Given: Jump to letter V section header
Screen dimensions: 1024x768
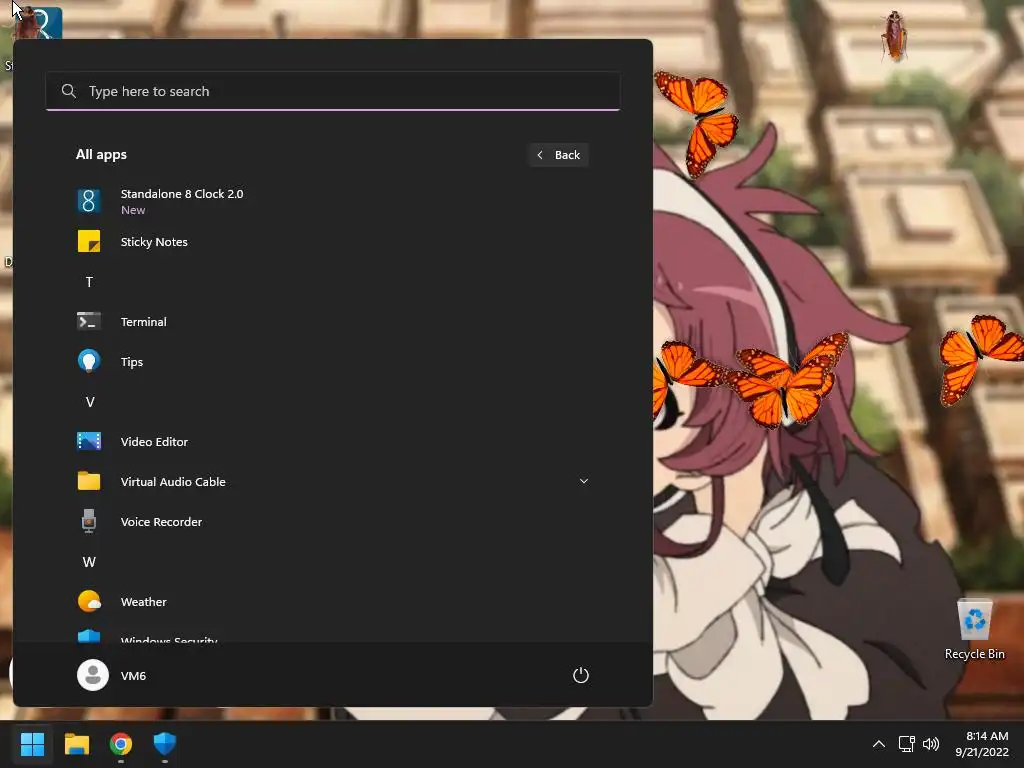Looking at the screenshot, I should coord(89,402).
